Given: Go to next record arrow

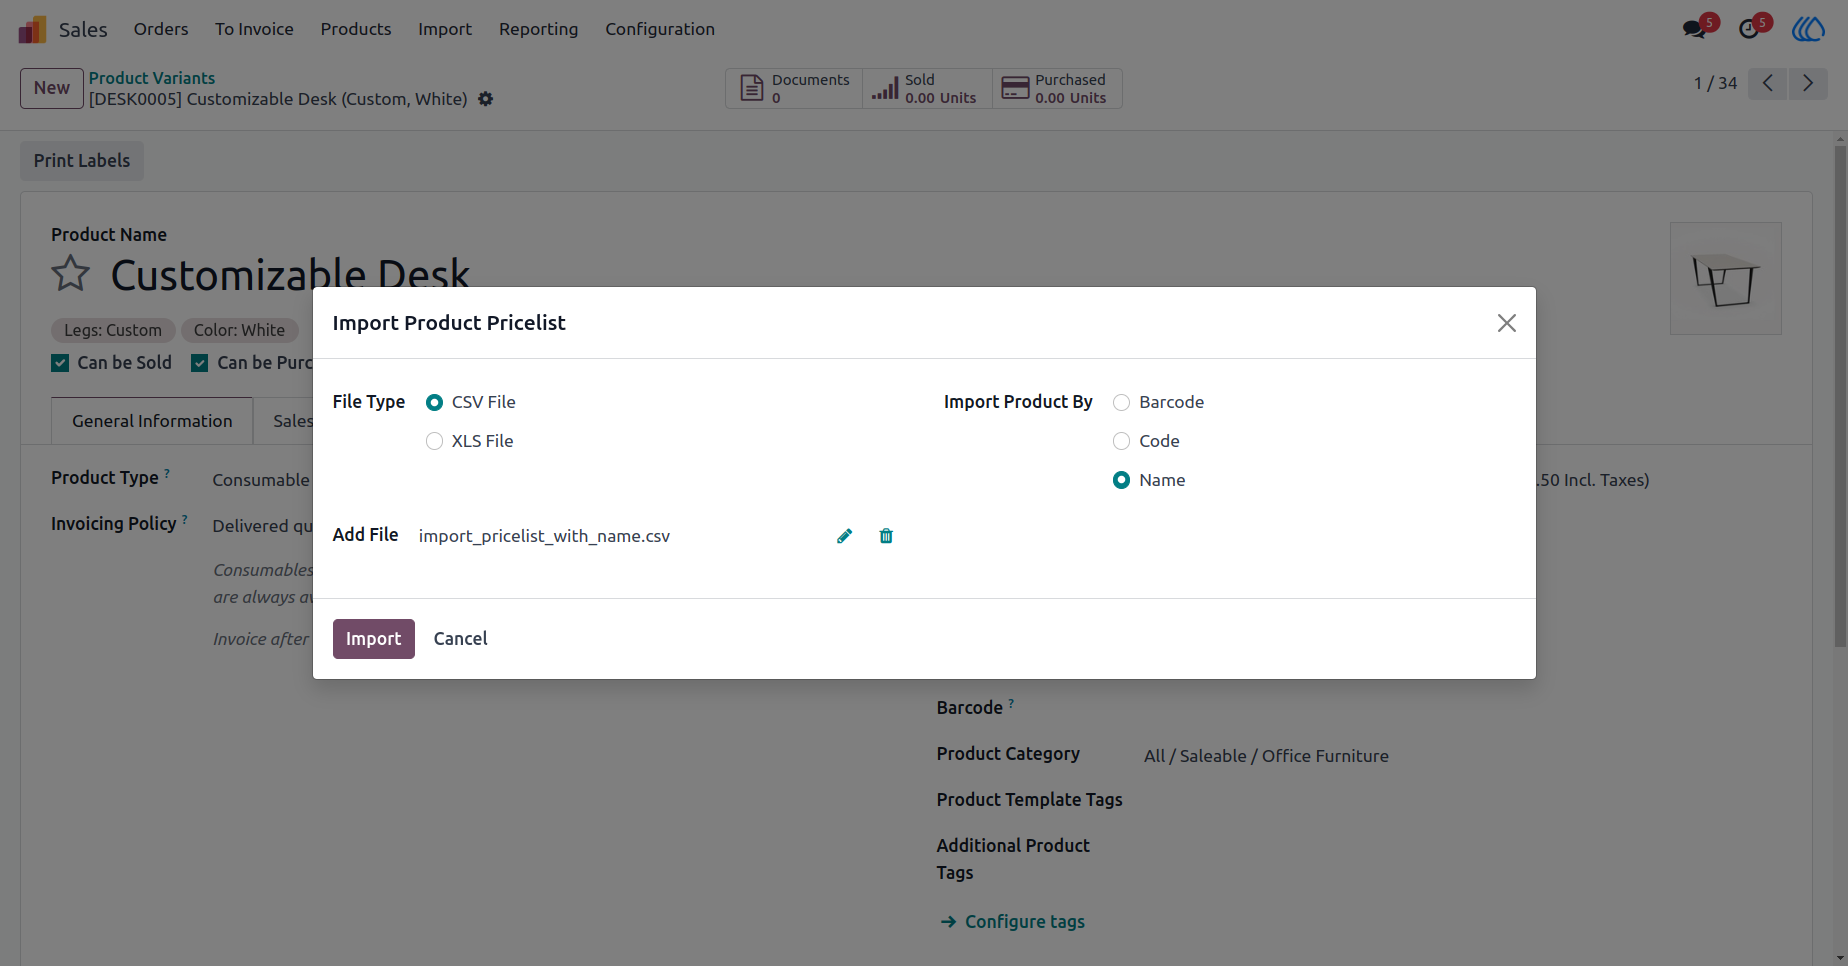Looking at the screenshot, I should tap(1808, 83).
